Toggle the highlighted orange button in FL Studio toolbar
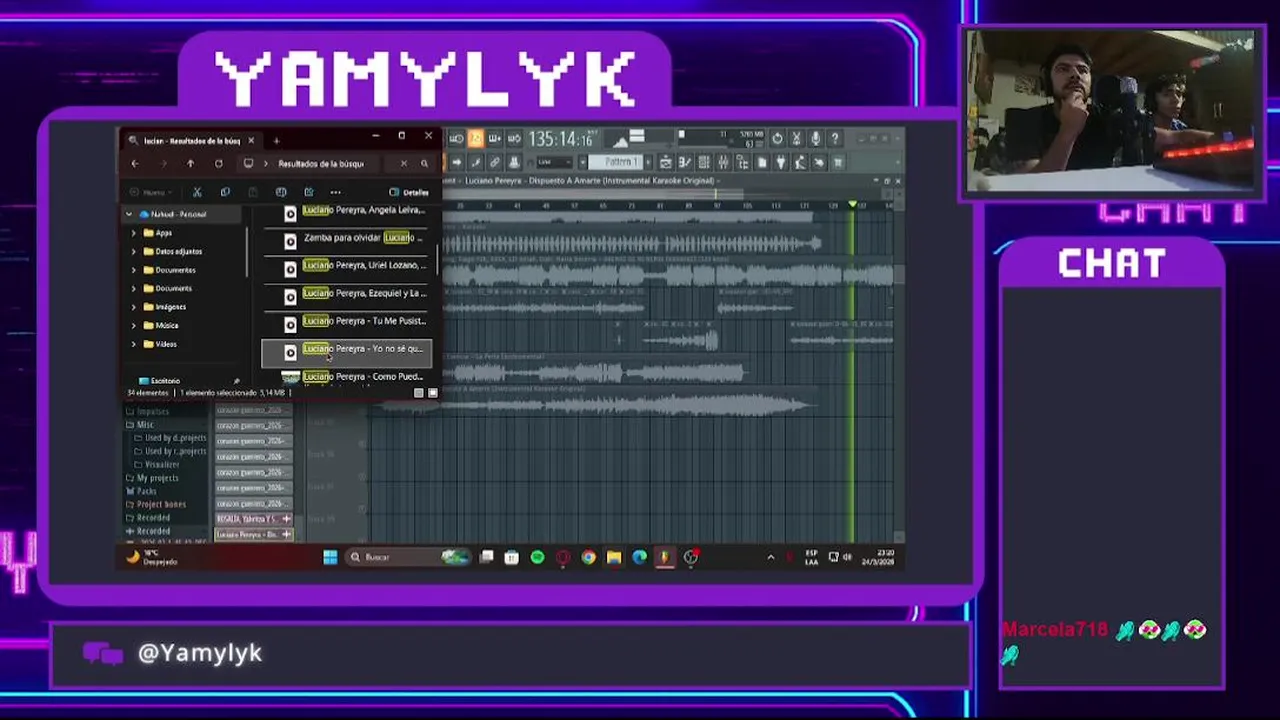The image size is (1280, 720). click(x=476, y=139)
